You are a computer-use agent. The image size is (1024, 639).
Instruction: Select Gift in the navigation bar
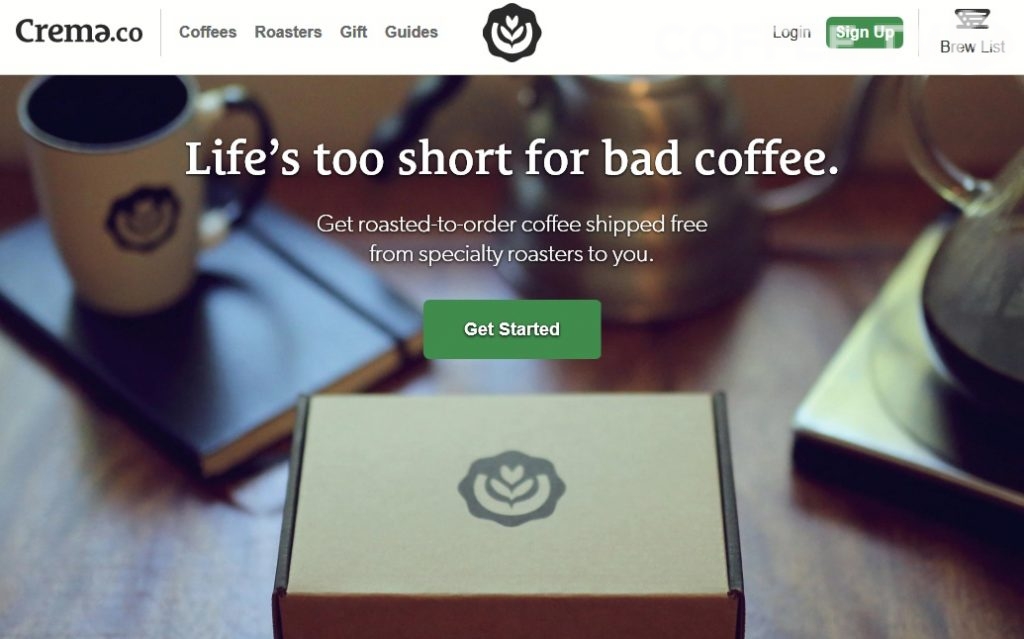pyautogui.click(x=353, y=32)
